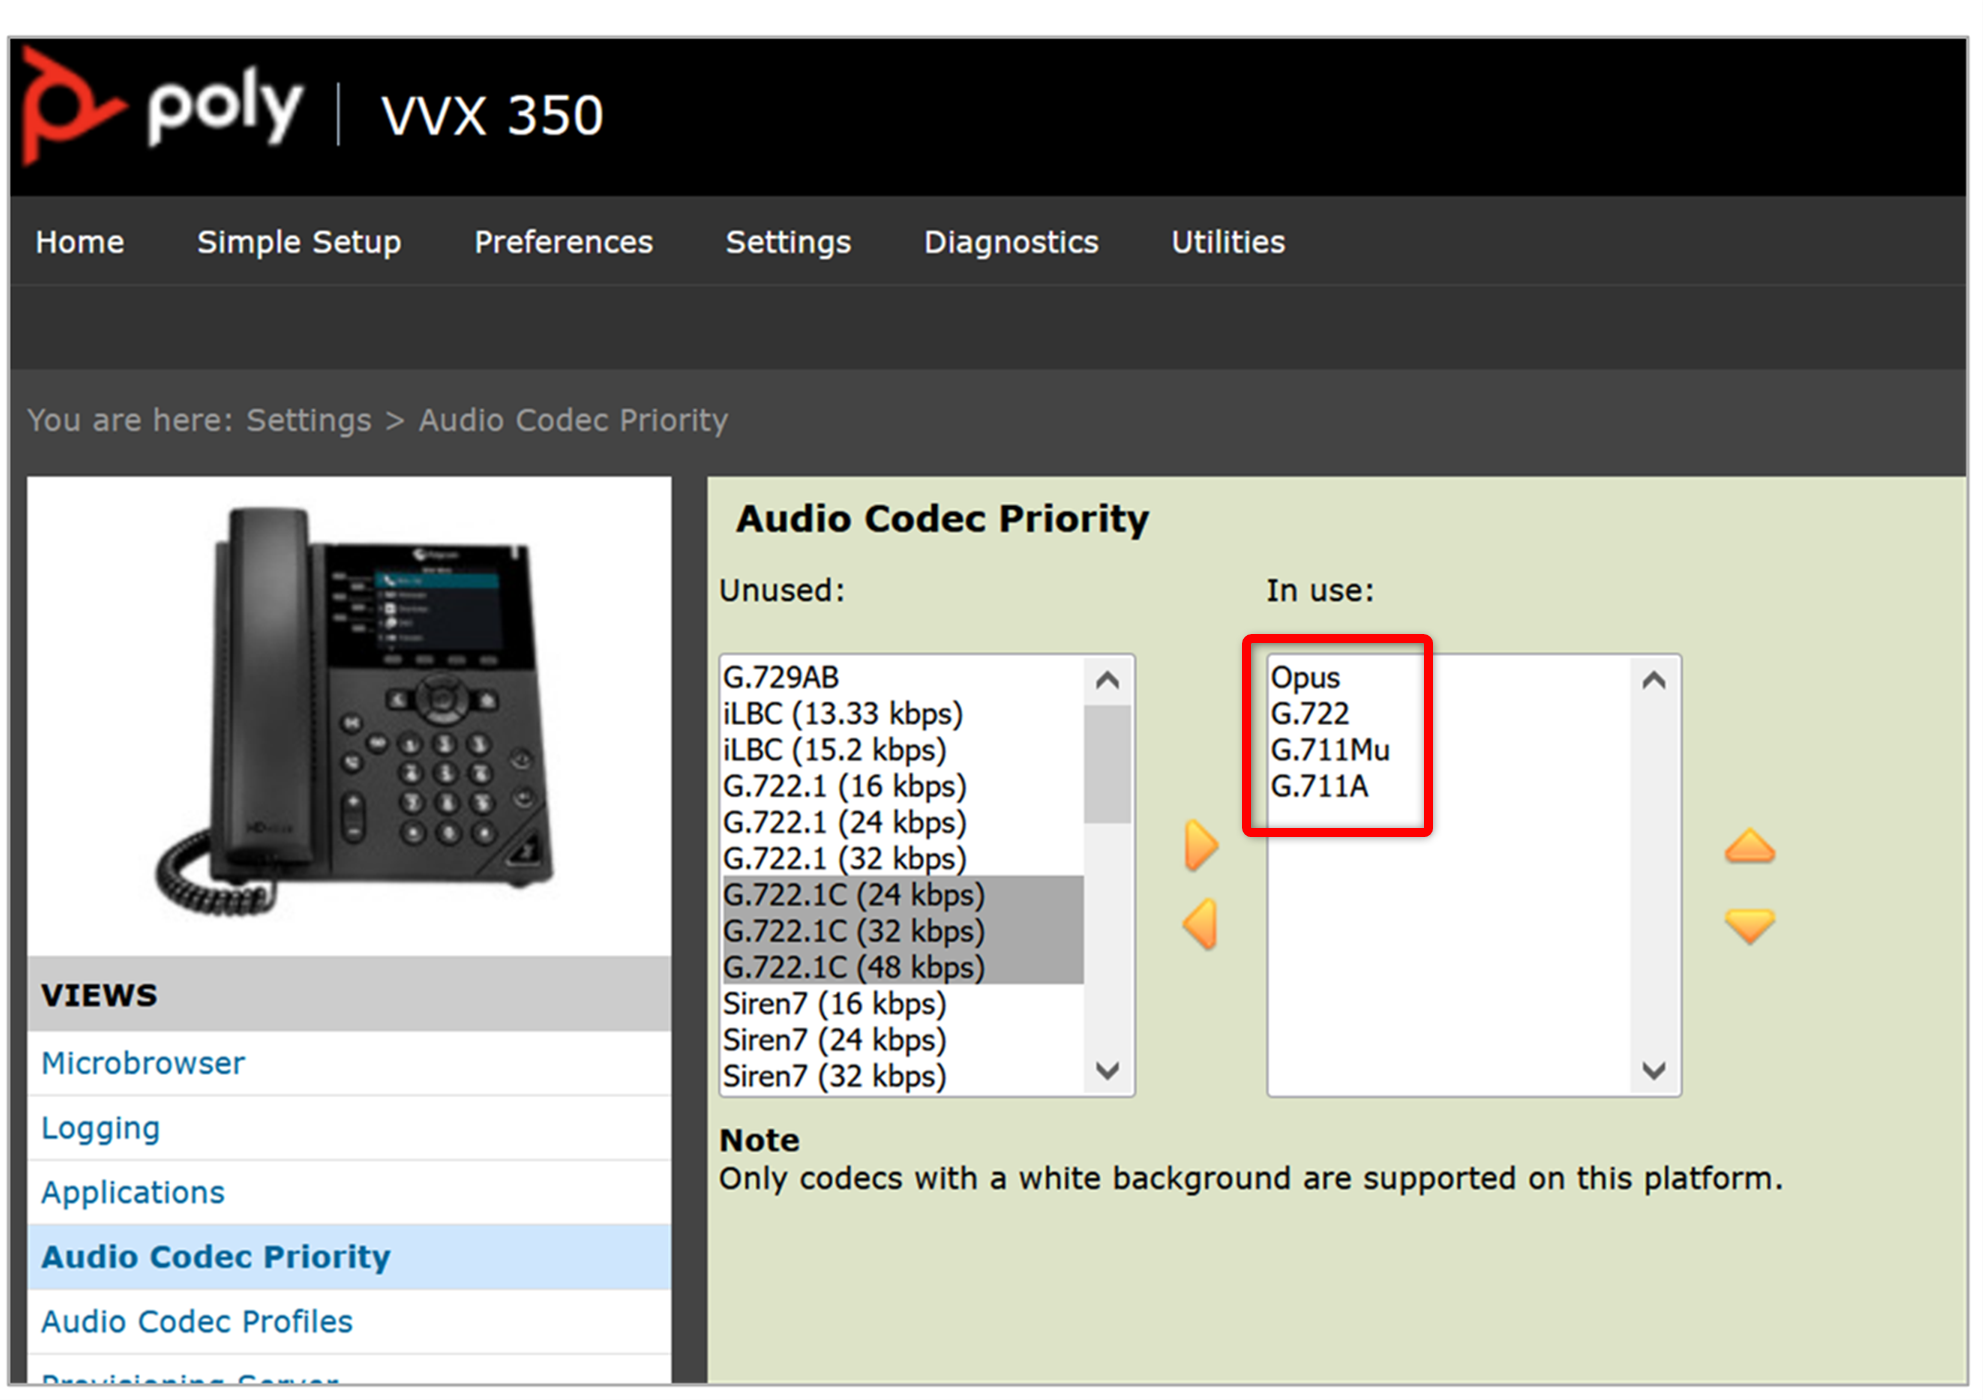Select Siren7 (24 kbps) codec
1983x1400 pixels.
click(902, 1040)
